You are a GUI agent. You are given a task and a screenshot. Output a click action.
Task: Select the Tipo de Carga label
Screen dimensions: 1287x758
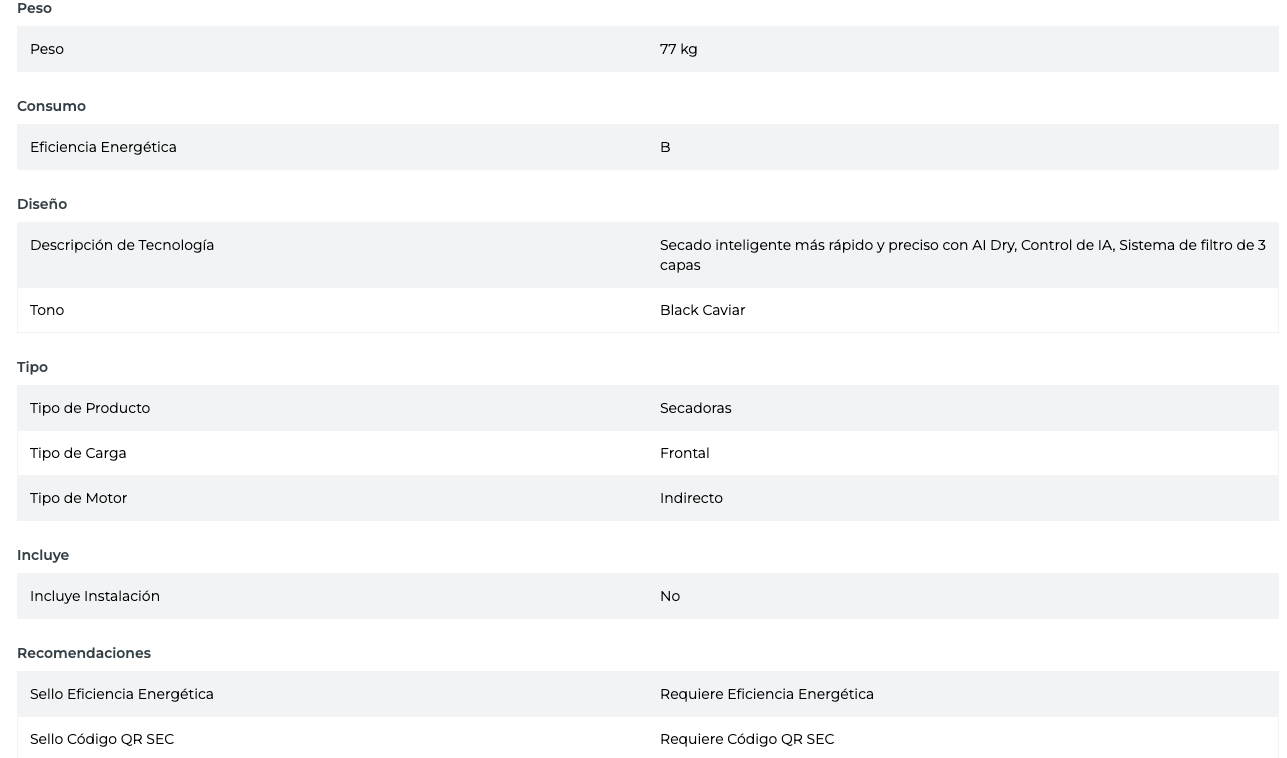click(x=78, y=453)
